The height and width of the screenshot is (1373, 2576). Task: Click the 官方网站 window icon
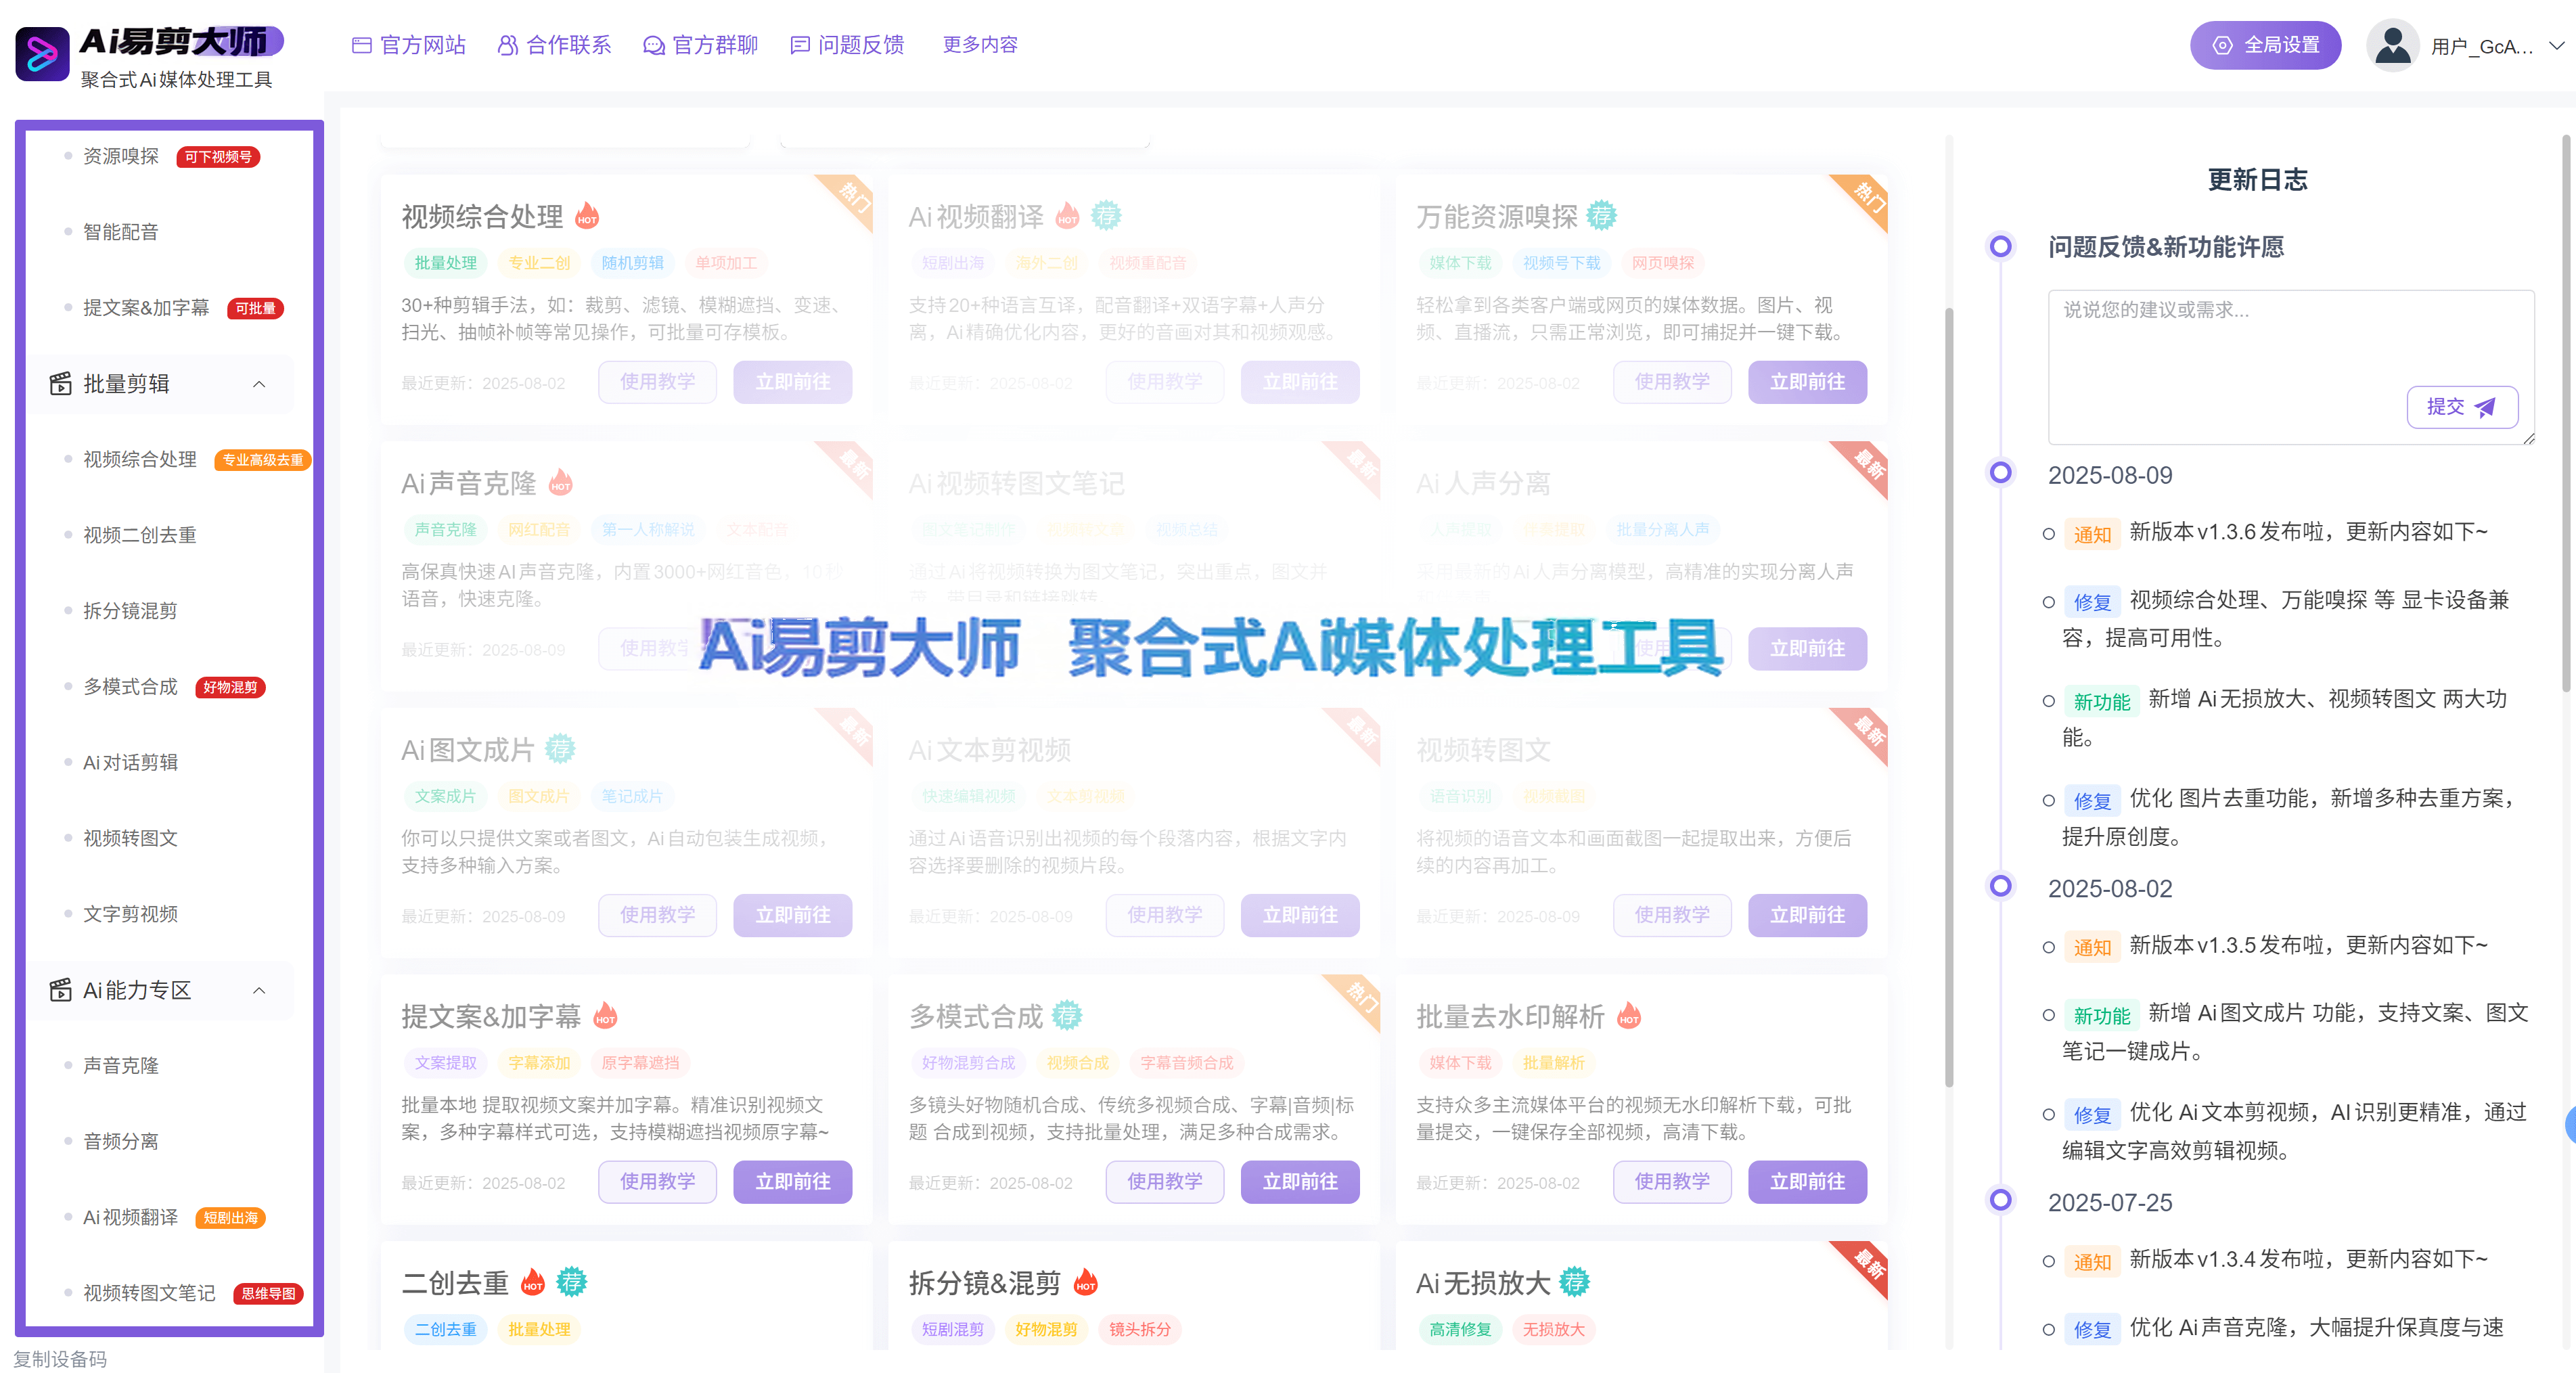pyautogui.click(x=362, y=45)
